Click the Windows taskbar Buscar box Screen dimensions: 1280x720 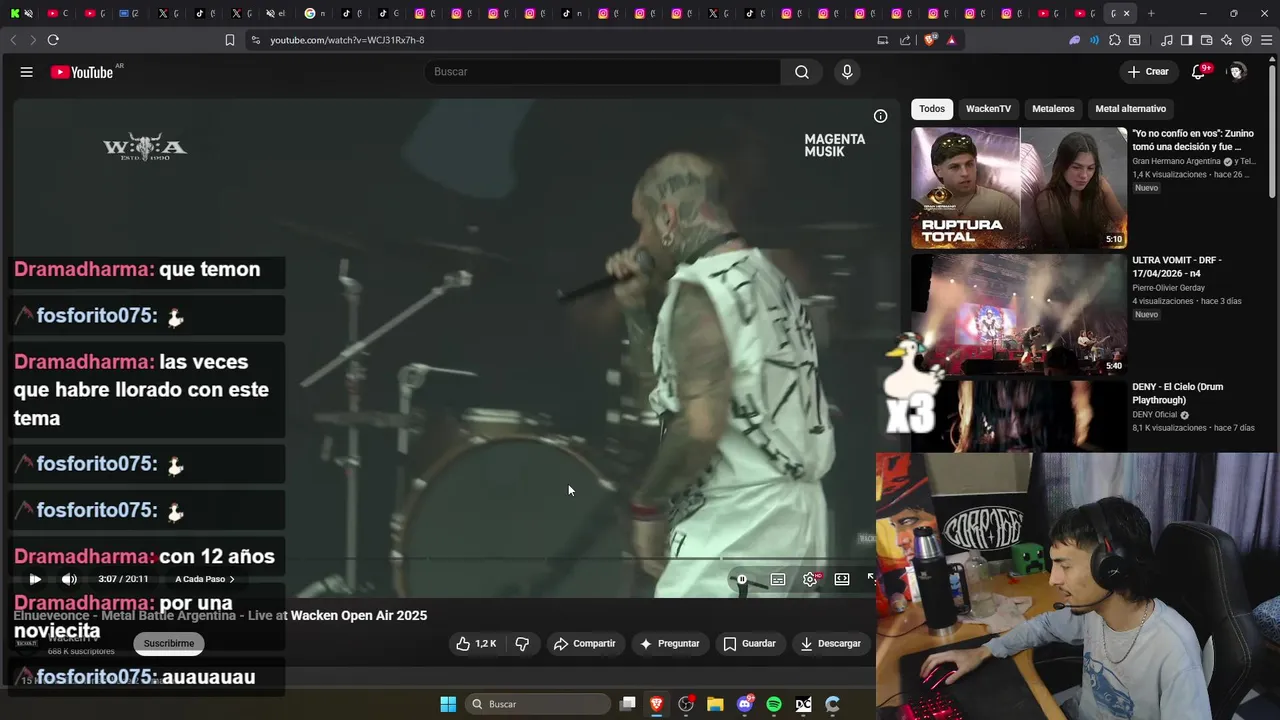click(x=539, y=704)
